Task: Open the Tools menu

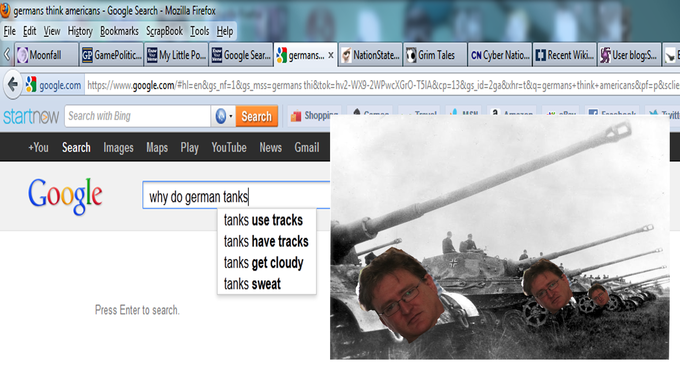Action: point(199,31)
